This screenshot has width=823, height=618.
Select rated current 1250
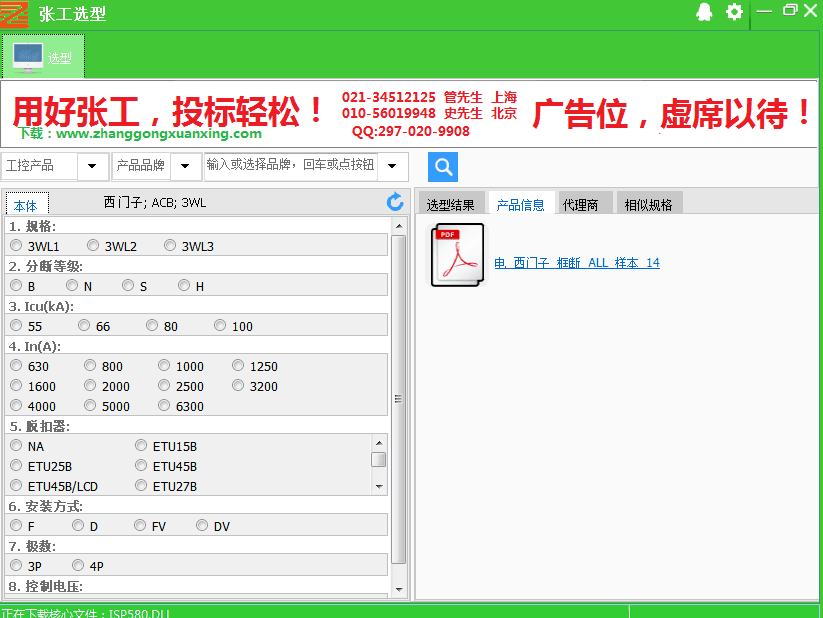point(238,365)
